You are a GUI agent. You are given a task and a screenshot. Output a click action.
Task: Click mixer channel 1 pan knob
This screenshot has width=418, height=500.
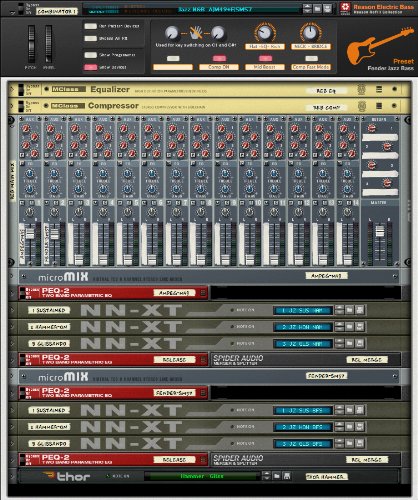pos(30,212)
